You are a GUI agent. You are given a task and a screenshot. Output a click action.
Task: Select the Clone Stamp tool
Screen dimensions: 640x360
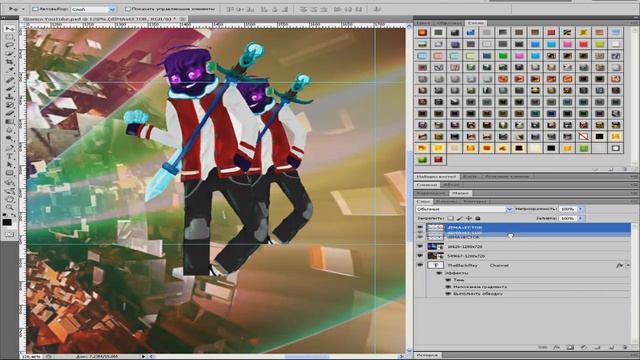[9, 96]
